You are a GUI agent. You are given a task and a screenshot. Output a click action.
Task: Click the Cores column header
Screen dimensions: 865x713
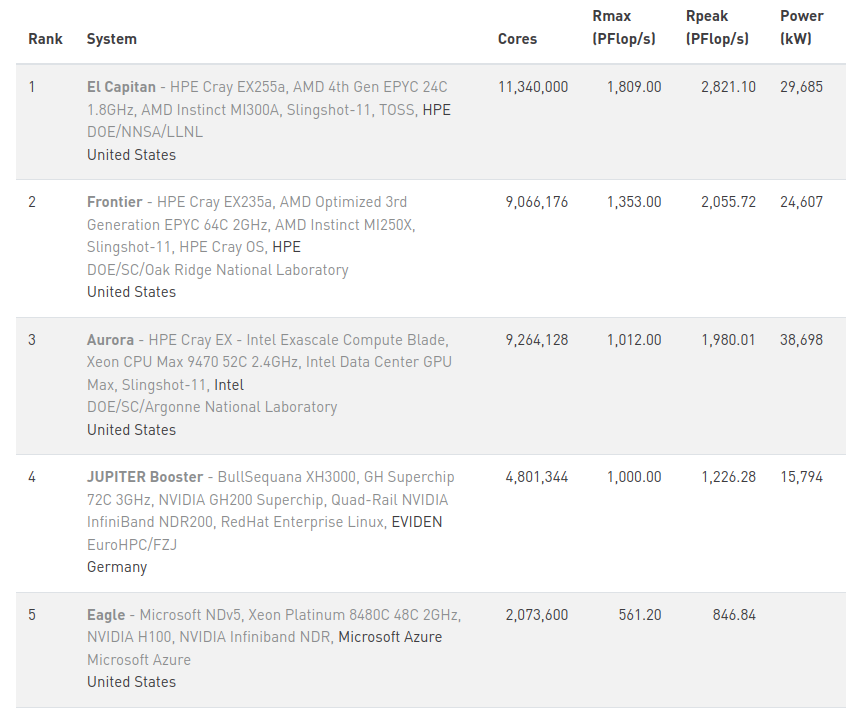point(517,39)
